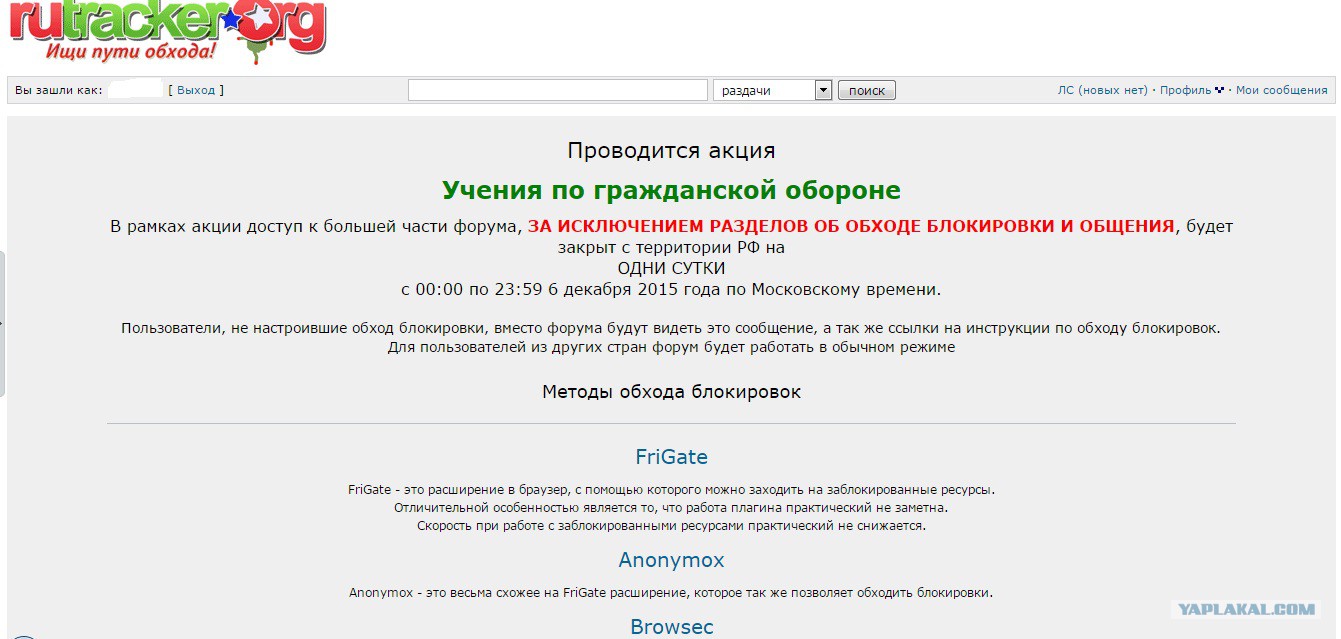Open Мои сообщения link

1282,90
